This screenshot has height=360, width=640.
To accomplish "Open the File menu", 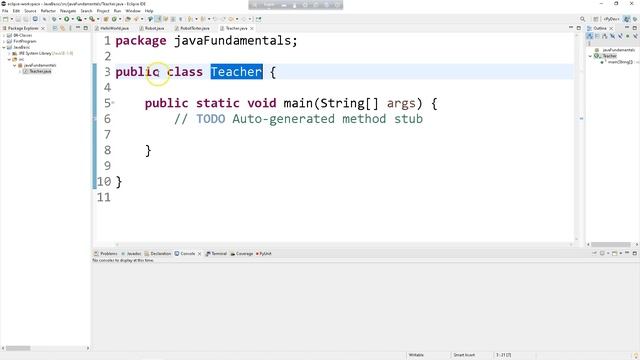I will [x=5, y=11].
